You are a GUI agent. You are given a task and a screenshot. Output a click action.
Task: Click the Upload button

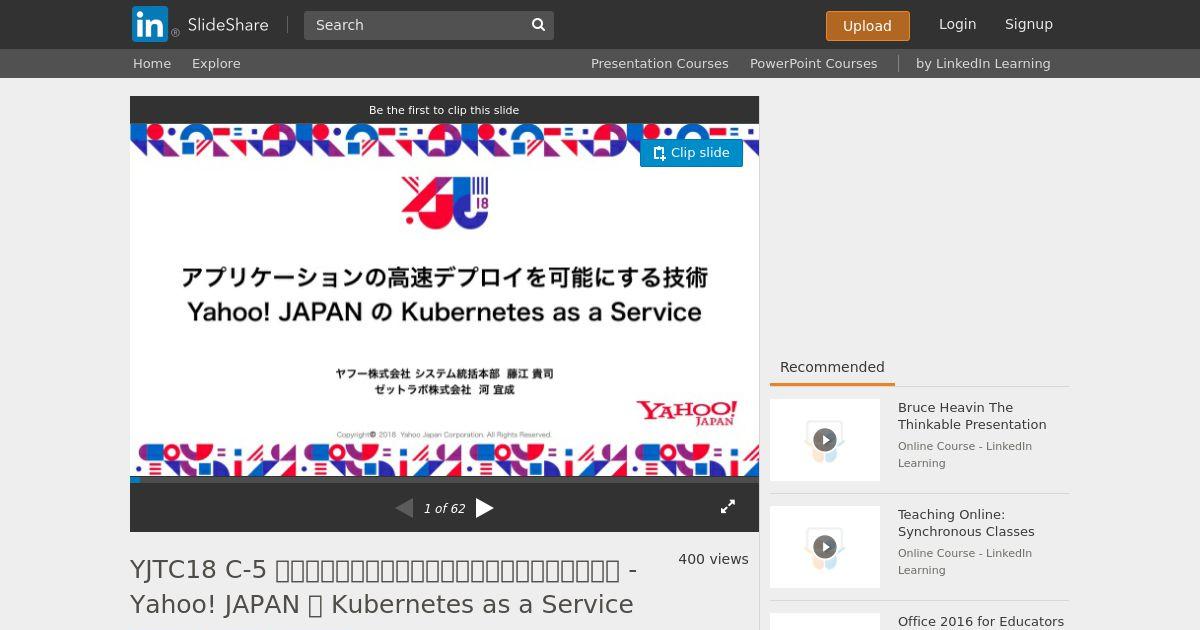[x=867, y=26]
